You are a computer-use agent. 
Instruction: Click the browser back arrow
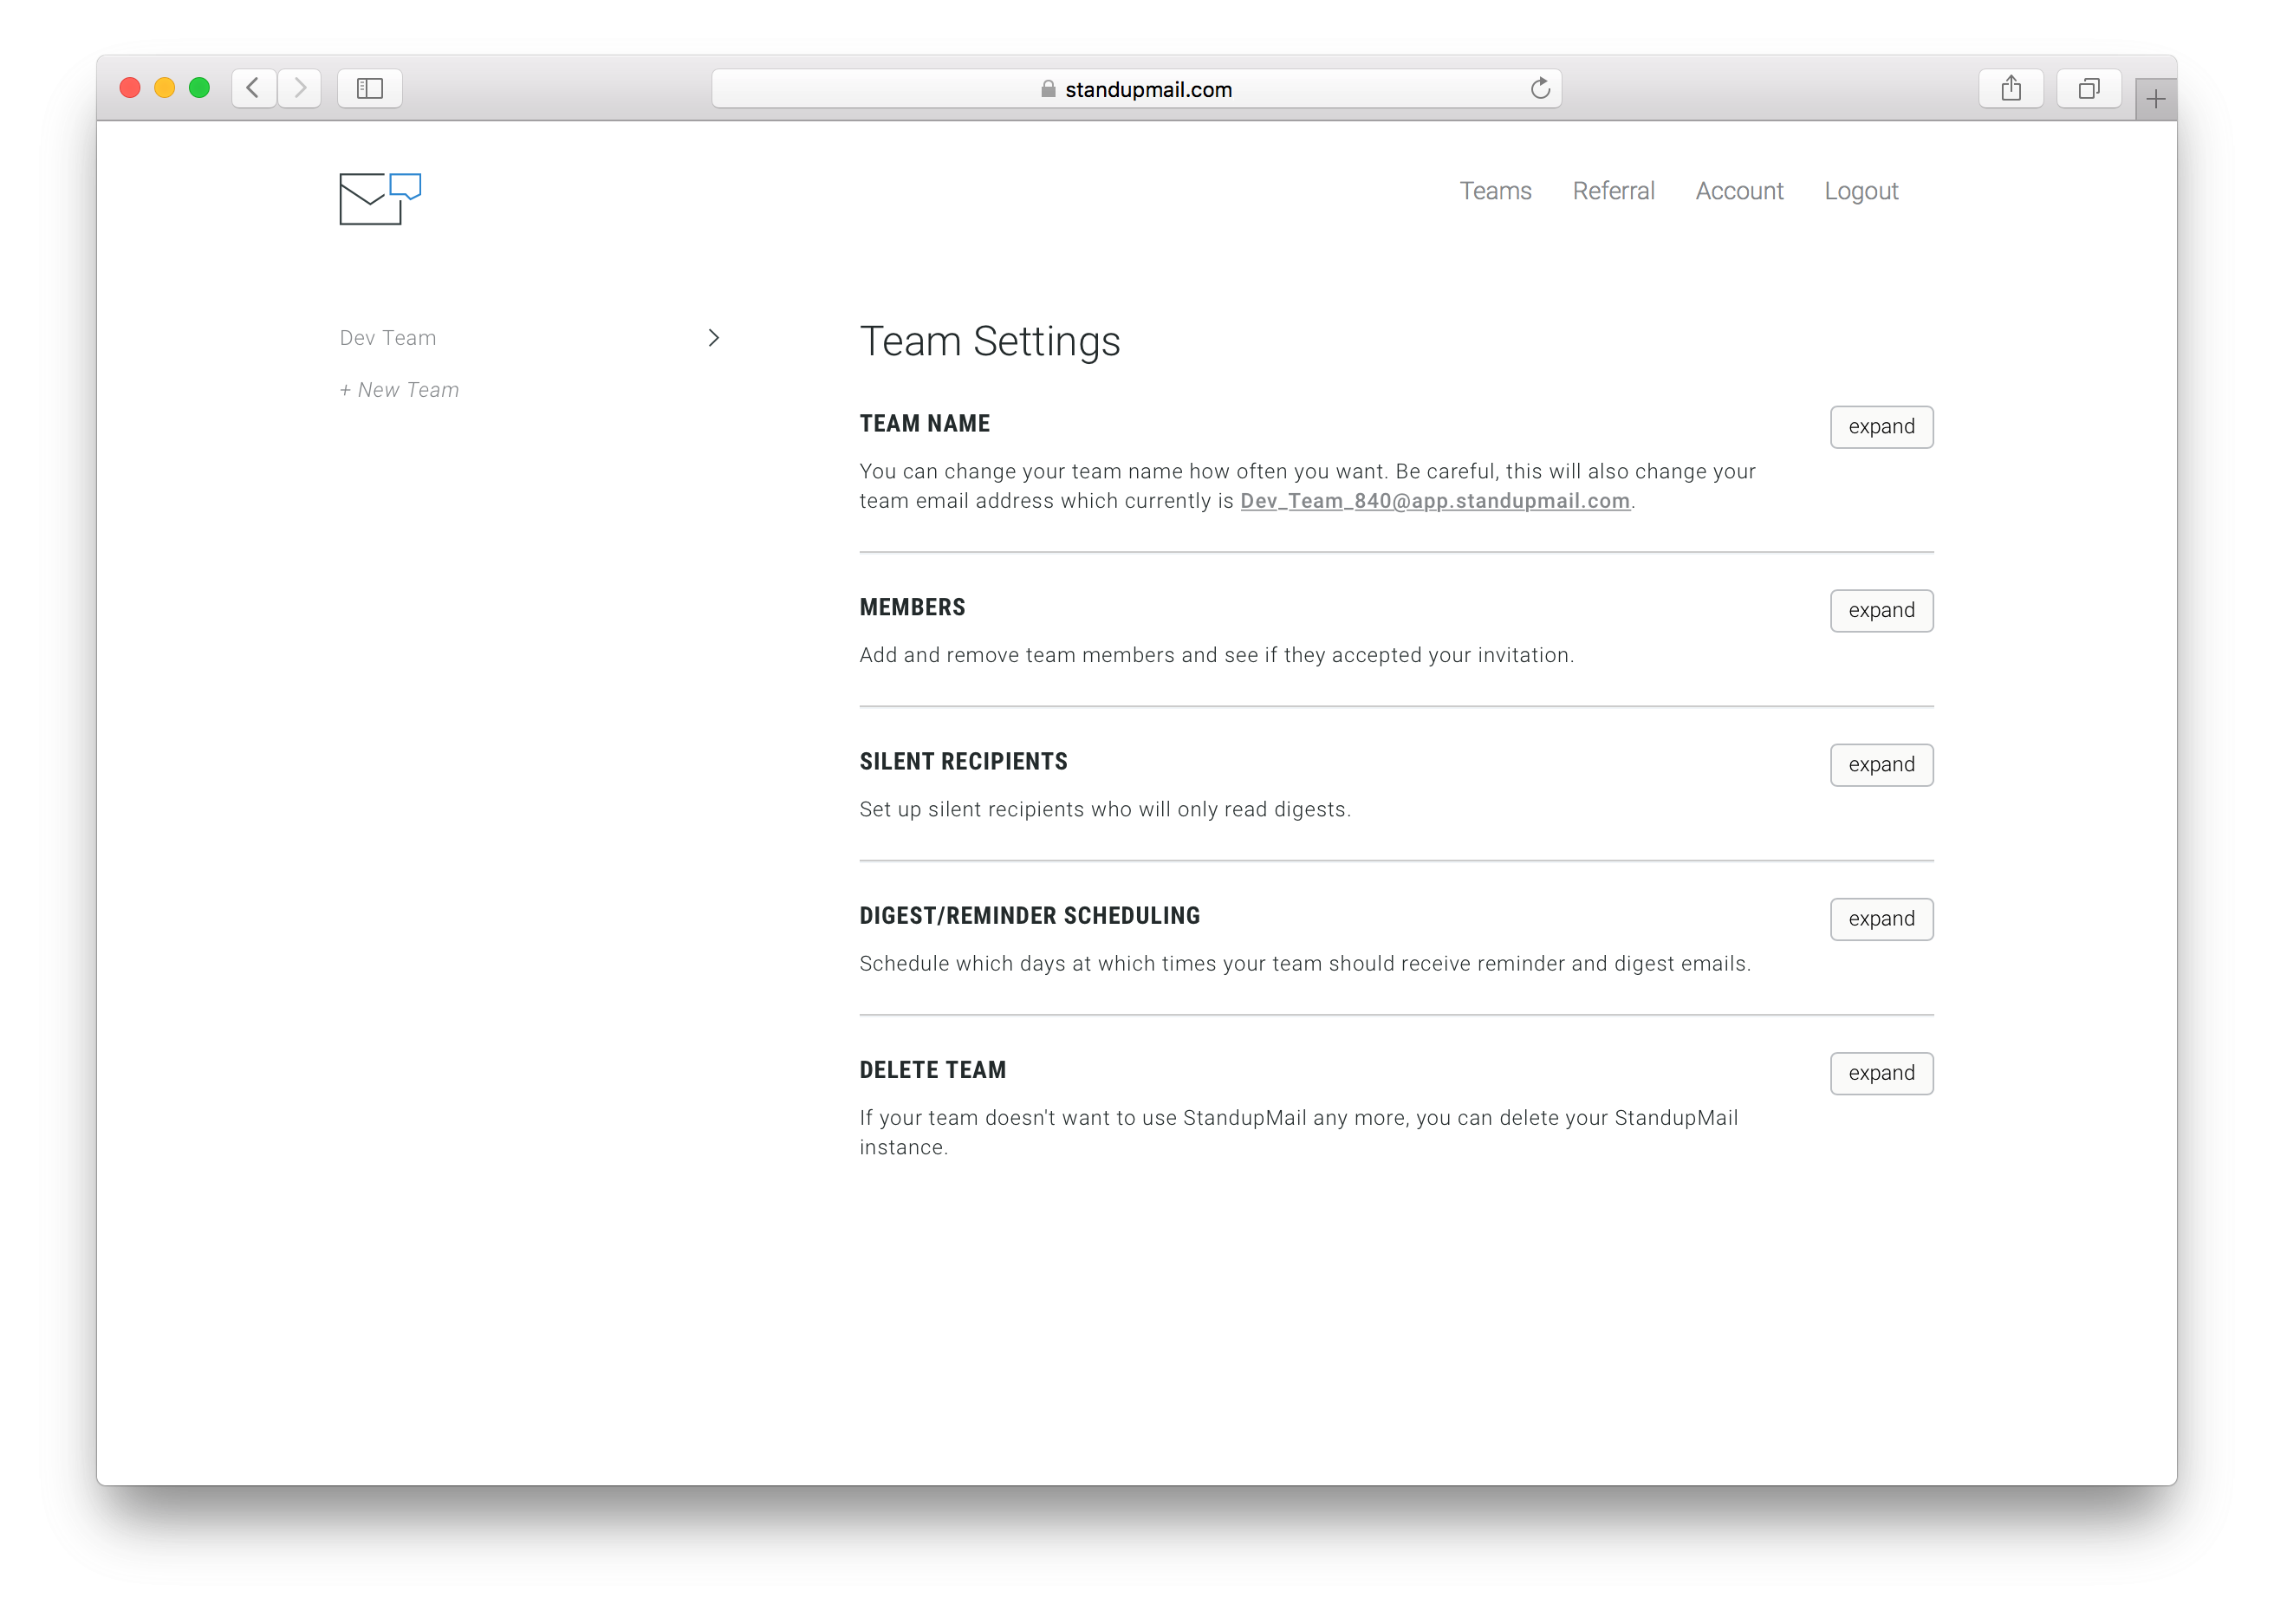coord(254,88)
